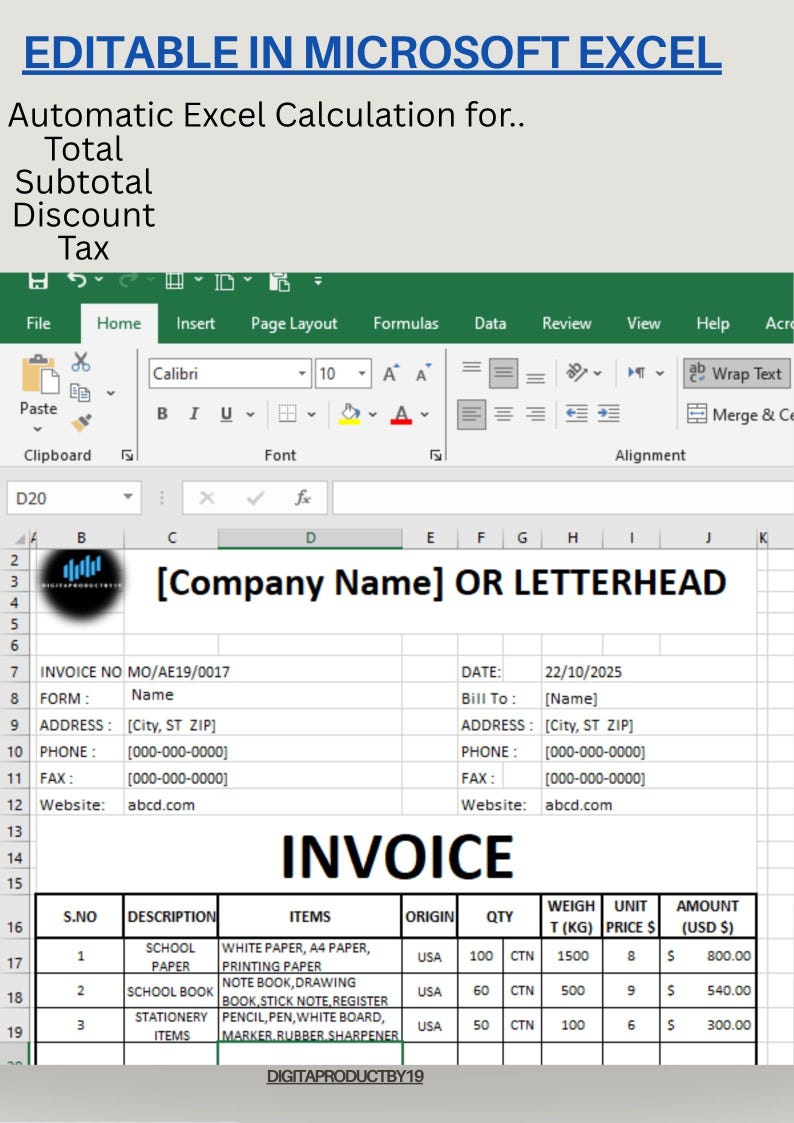The image size is (794, 1123).
Task: Toggle Underline formatting
Action: point(226,414)
